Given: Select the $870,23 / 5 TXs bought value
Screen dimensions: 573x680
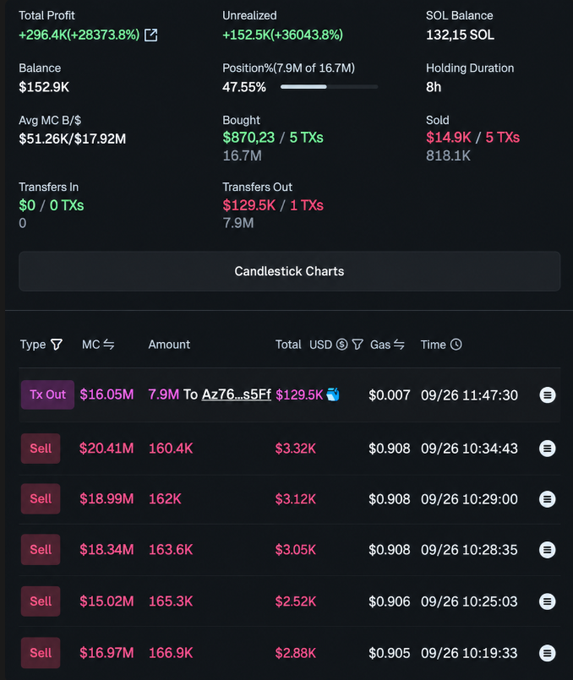Looking at the screenshot, I should (x=273, y=137).
